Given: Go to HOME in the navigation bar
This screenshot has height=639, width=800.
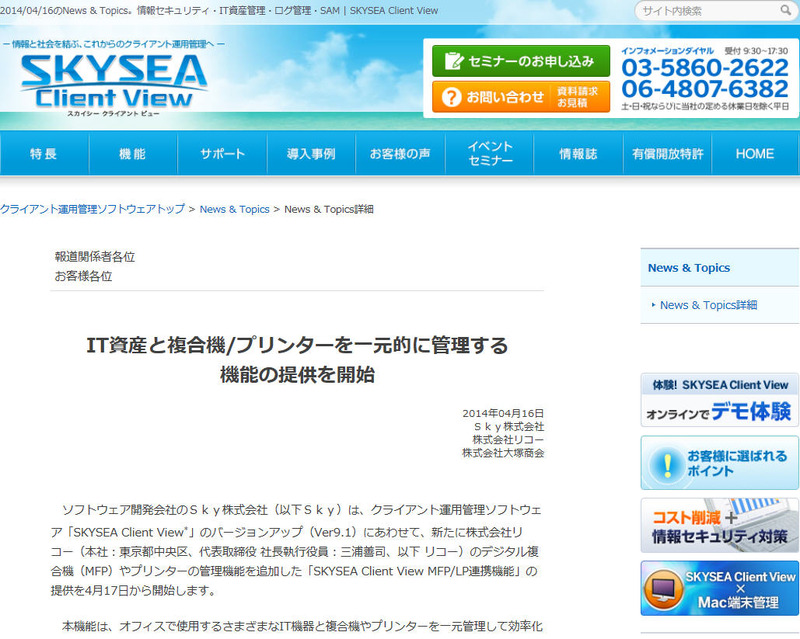Looking at the screenshot, I should click(x=755, y=154).
